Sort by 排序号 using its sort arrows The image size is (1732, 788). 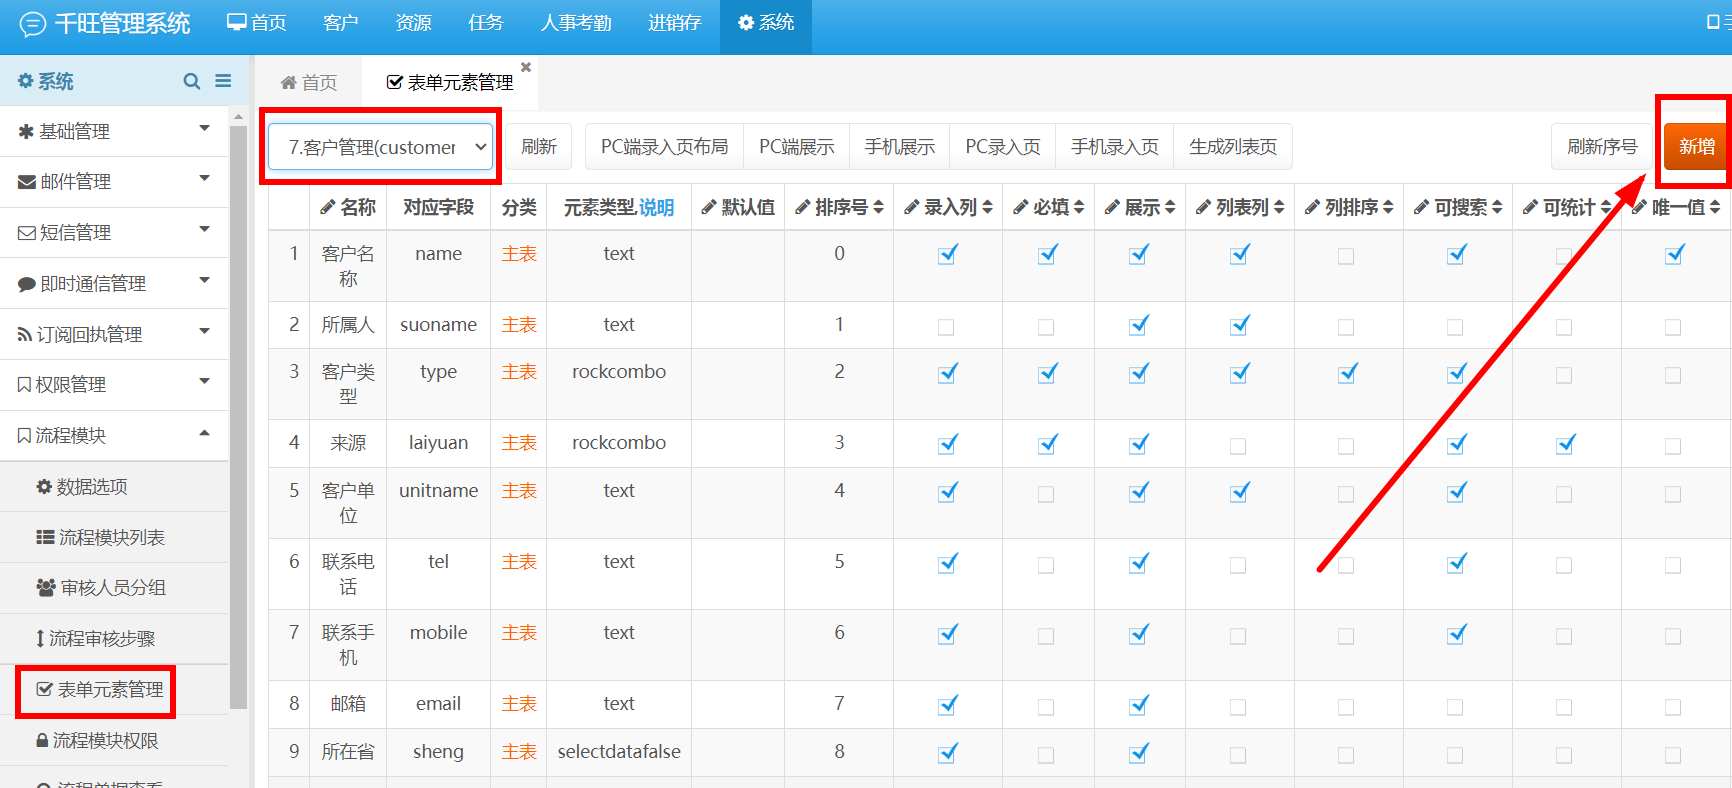tap(879, 207)
